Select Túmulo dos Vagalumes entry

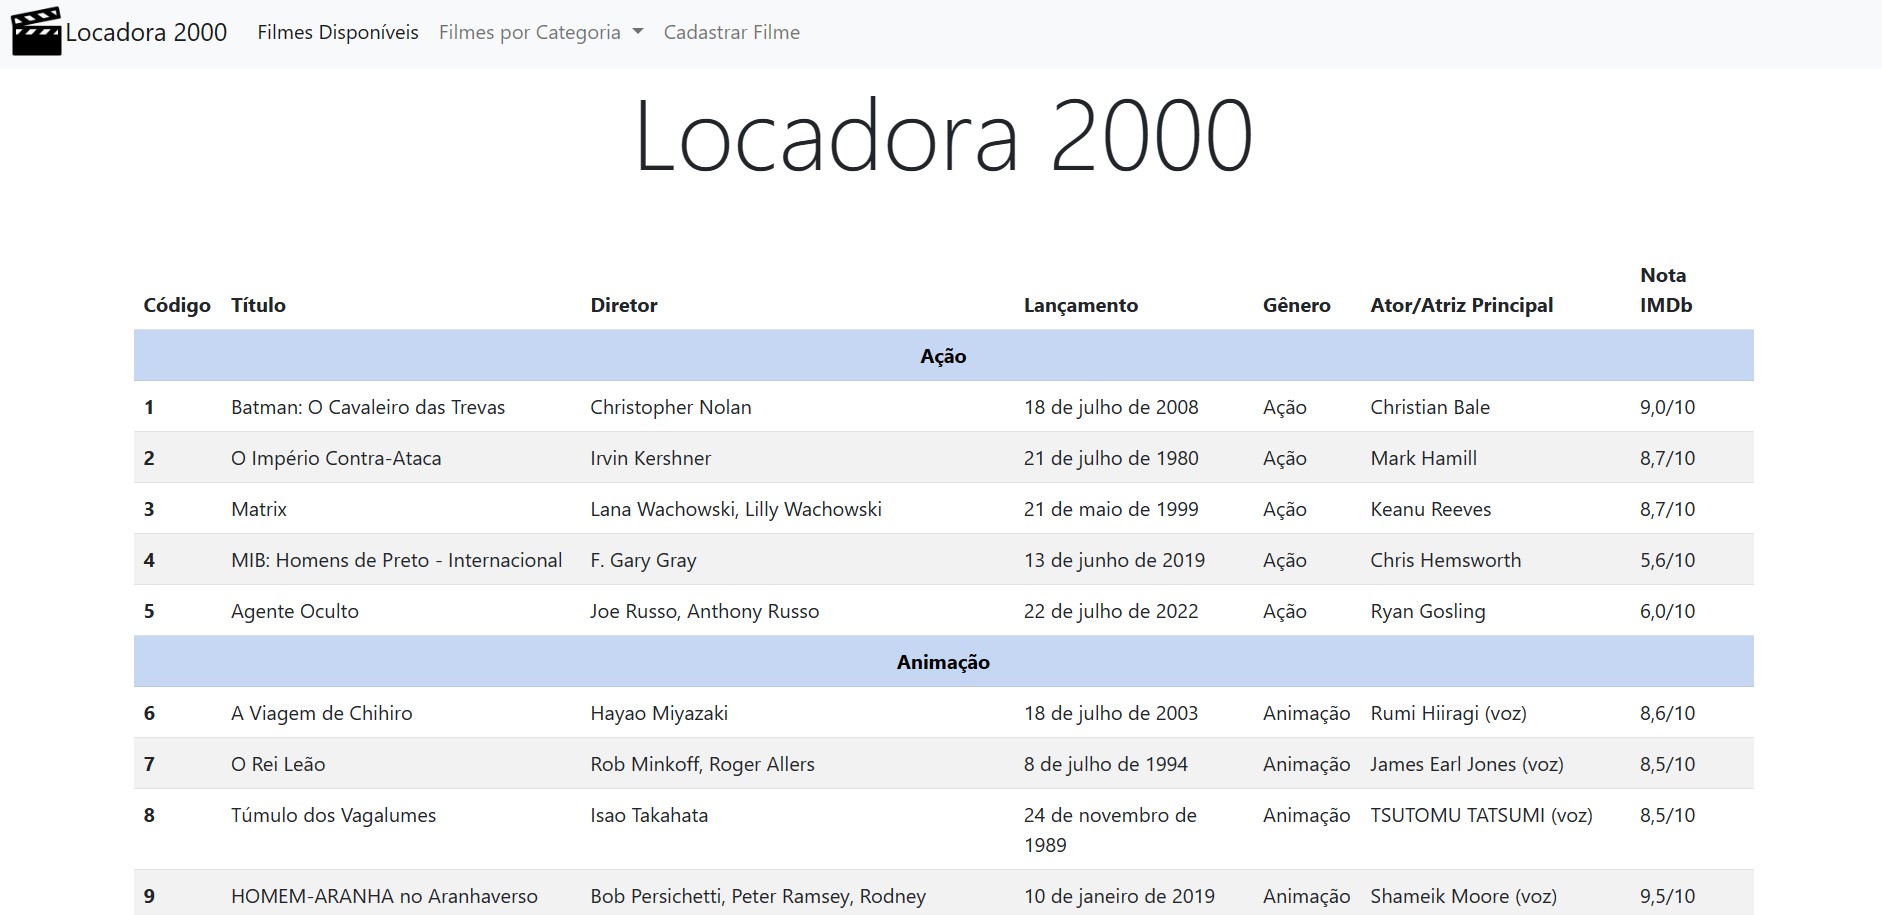click(x=333, y=815)
